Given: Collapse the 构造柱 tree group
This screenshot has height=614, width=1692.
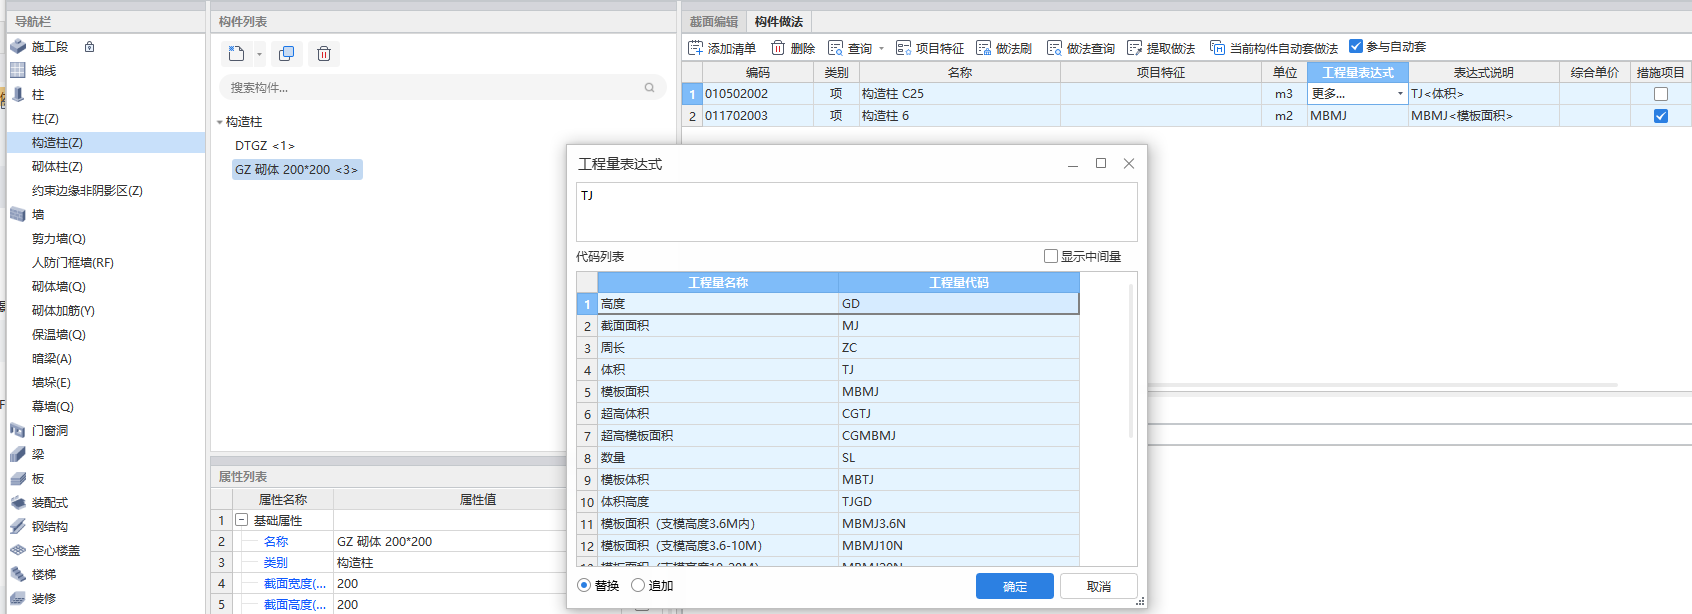Looking at the screenshot, I should pyautogui.click(x=220, y=122).
